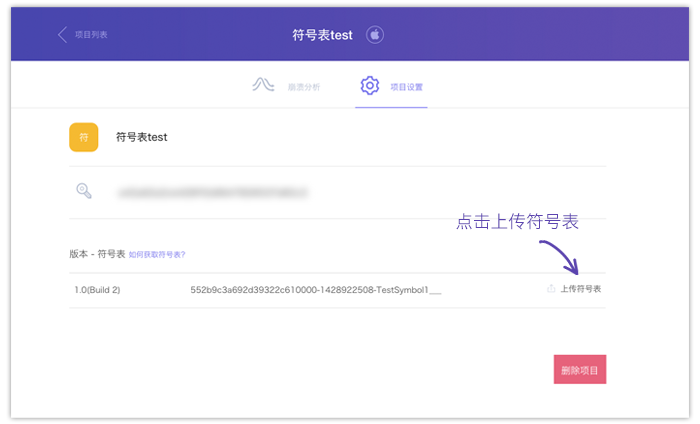Click the back chevron arrow icon

coord(62,34)
